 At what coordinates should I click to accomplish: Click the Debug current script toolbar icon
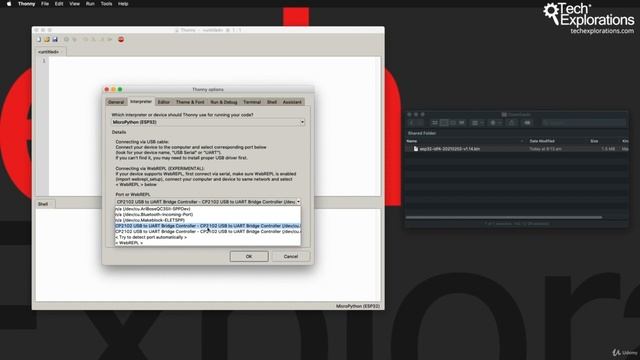click(x=74, y=40)
